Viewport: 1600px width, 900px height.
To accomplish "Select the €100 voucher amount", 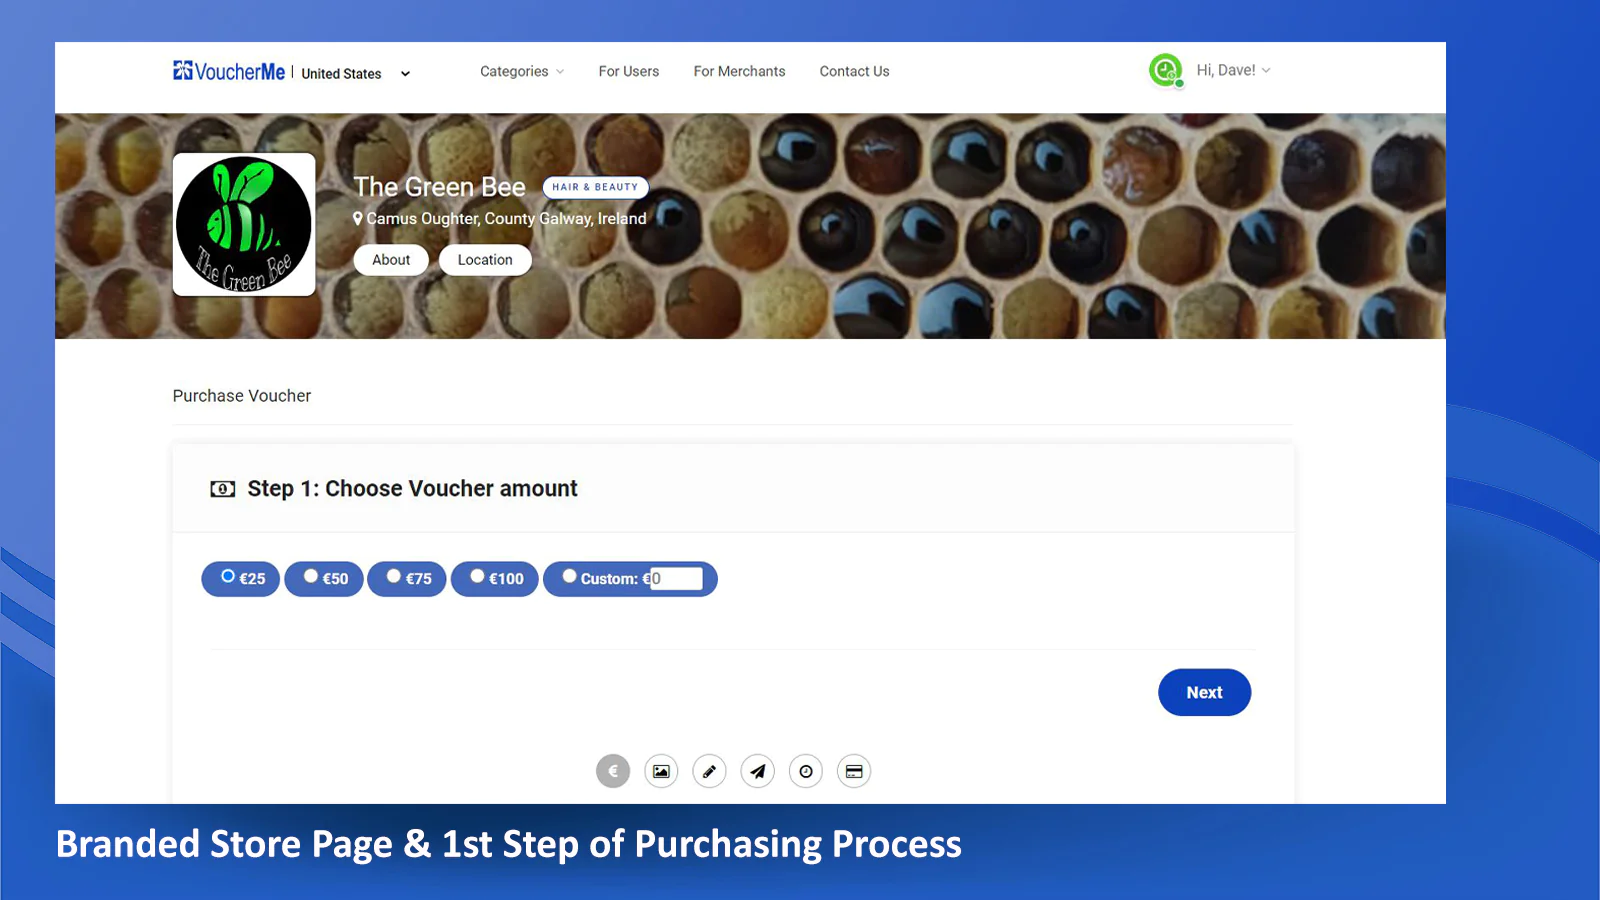I will [495, 579].
